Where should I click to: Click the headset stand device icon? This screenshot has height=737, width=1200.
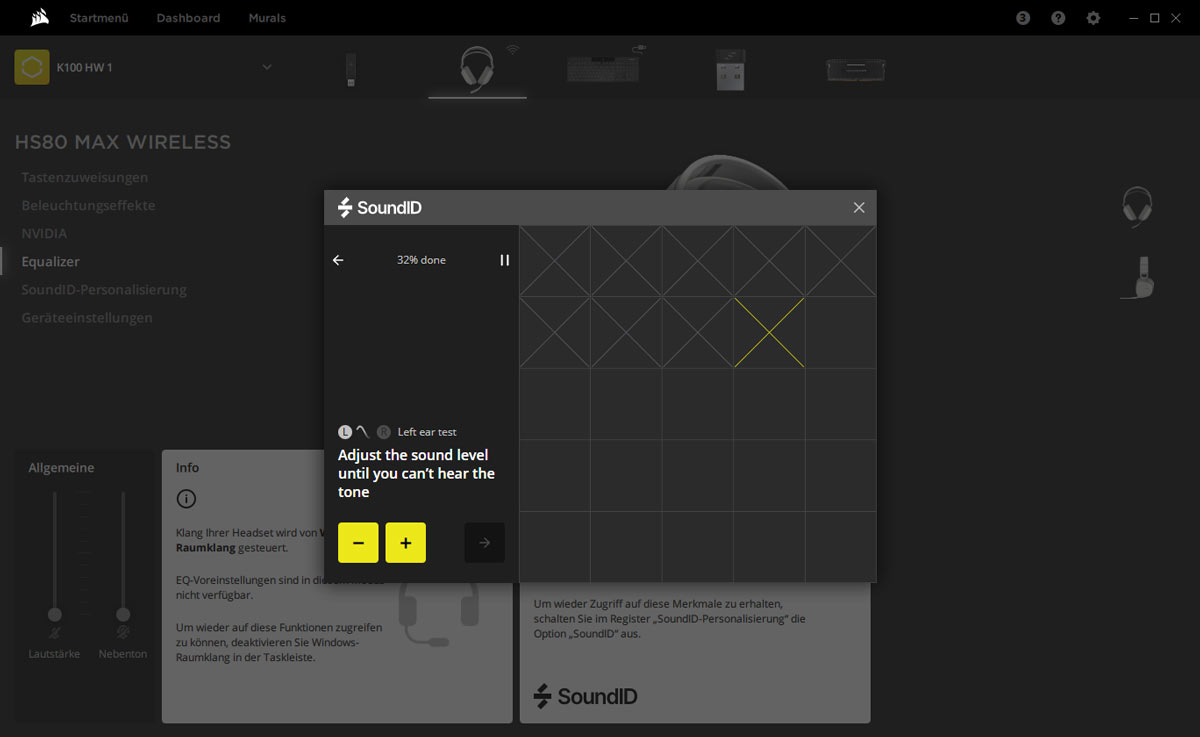[x=730, y=70]
